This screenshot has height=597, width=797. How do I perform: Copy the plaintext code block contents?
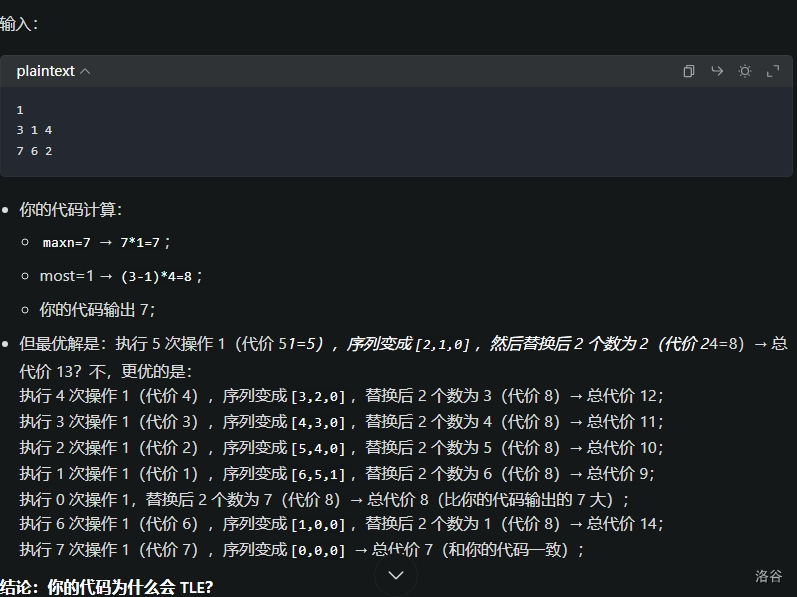[x=688, y=71]
